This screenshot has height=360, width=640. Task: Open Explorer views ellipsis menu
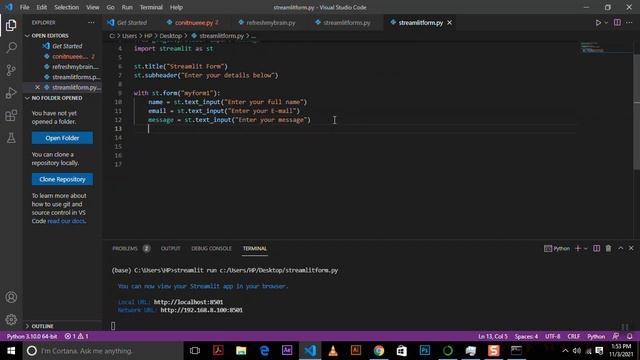[91, 23]
